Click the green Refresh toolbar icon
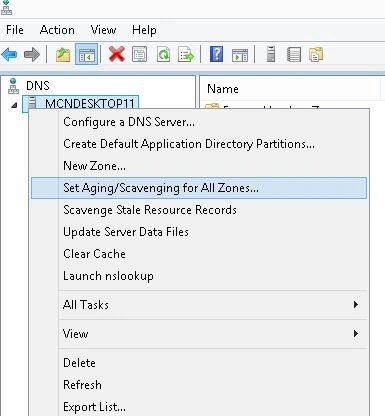385x416 pixels. [163, 54]
